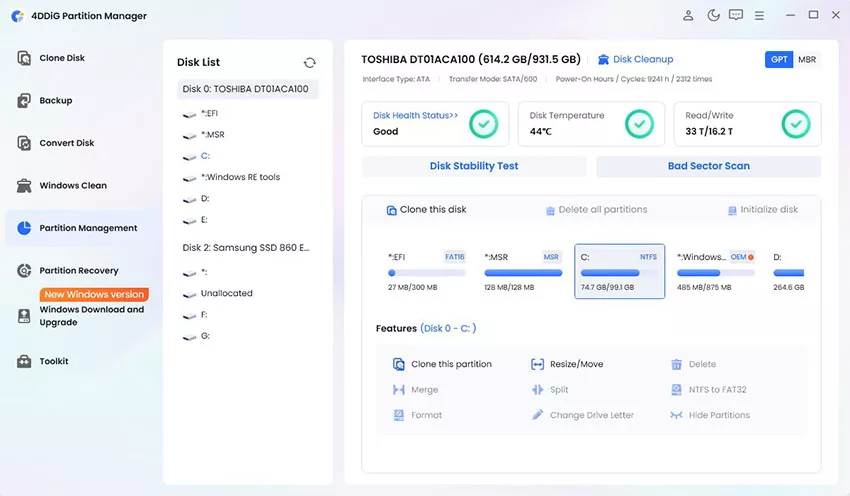Screen dimensions: 850x496
Task: Switch to GPT partition style
Action: click(x=778, y=60)
